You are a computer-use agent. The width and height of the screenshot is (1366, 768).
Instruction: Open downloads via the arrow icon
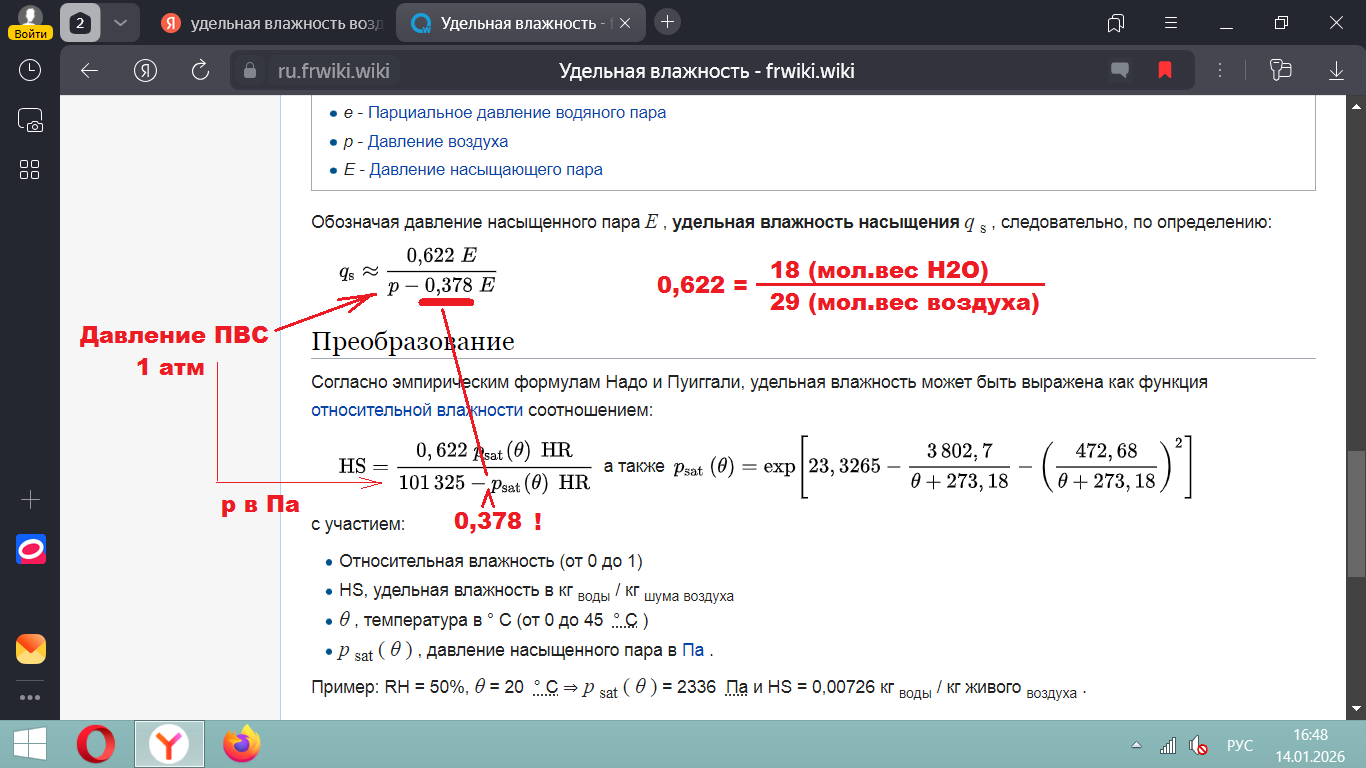(x=1336, y=71)
